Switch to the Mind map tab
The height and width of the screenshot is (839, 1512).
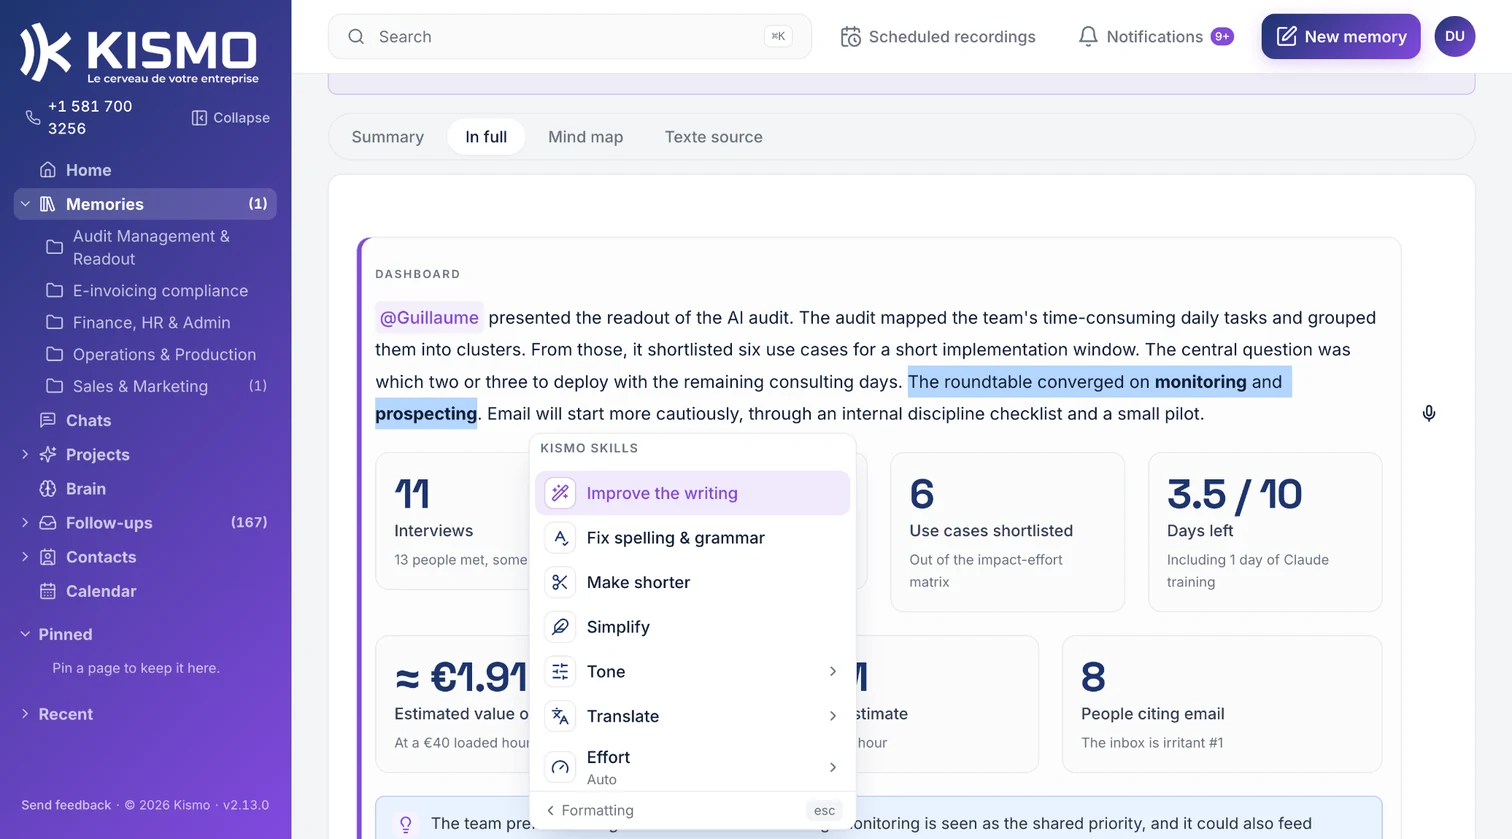pos(585,137)
